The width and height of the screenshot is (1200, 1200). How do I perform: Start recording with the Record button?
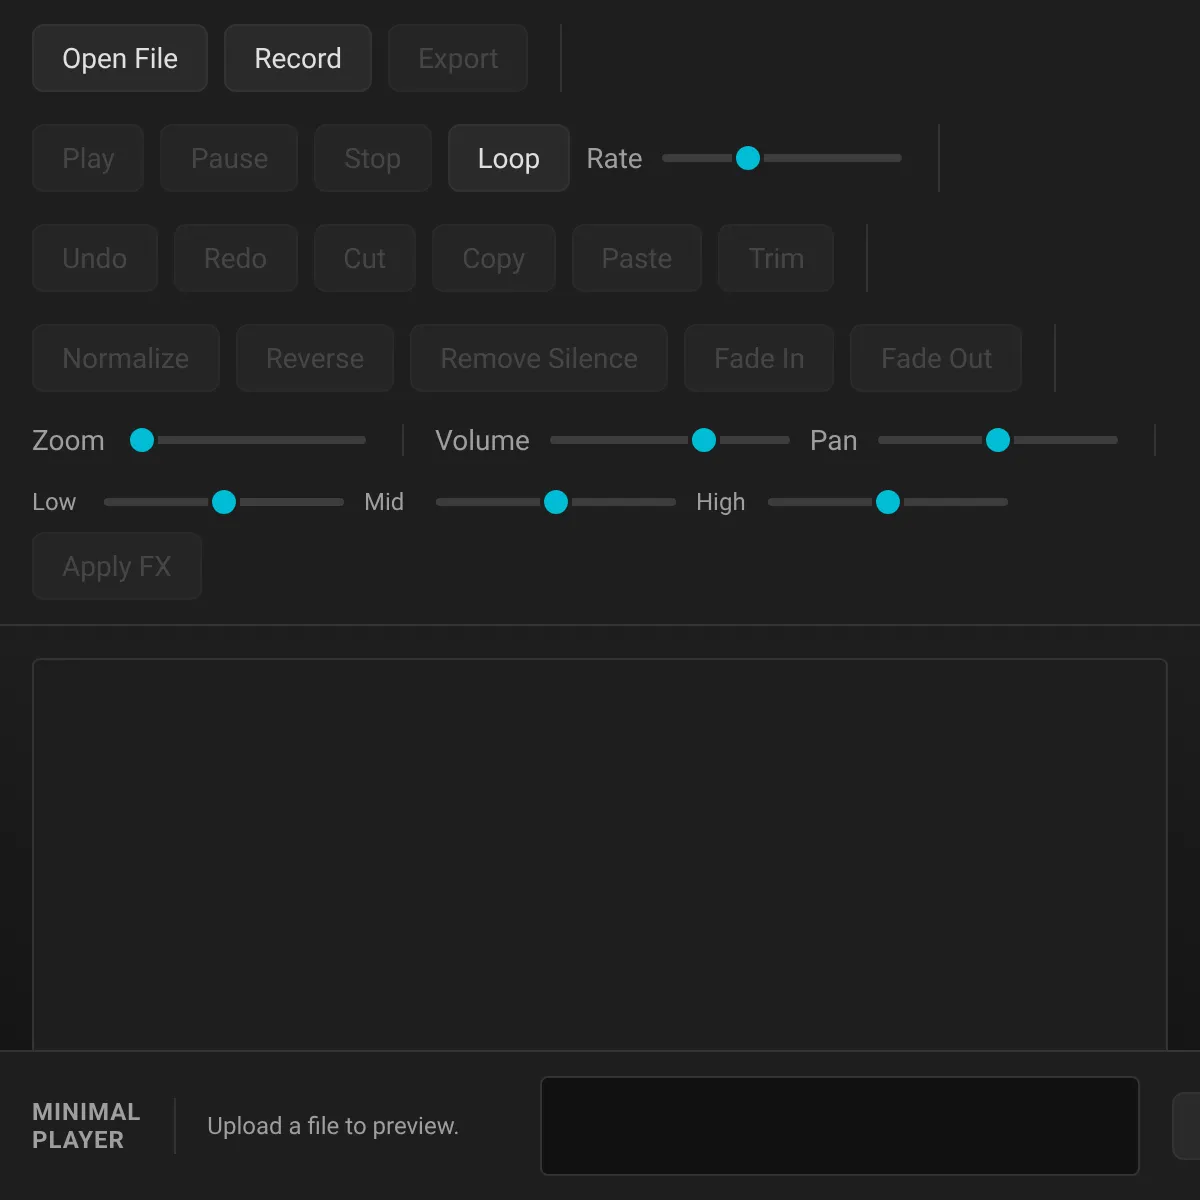(298, 58)
